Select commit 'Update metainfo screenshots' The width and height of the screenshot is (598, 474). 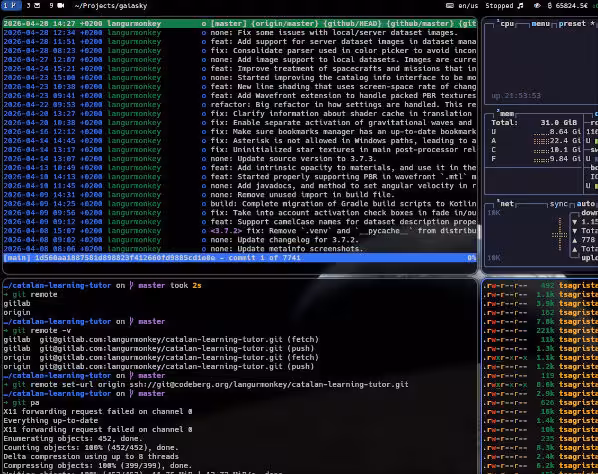pos(240,249)
